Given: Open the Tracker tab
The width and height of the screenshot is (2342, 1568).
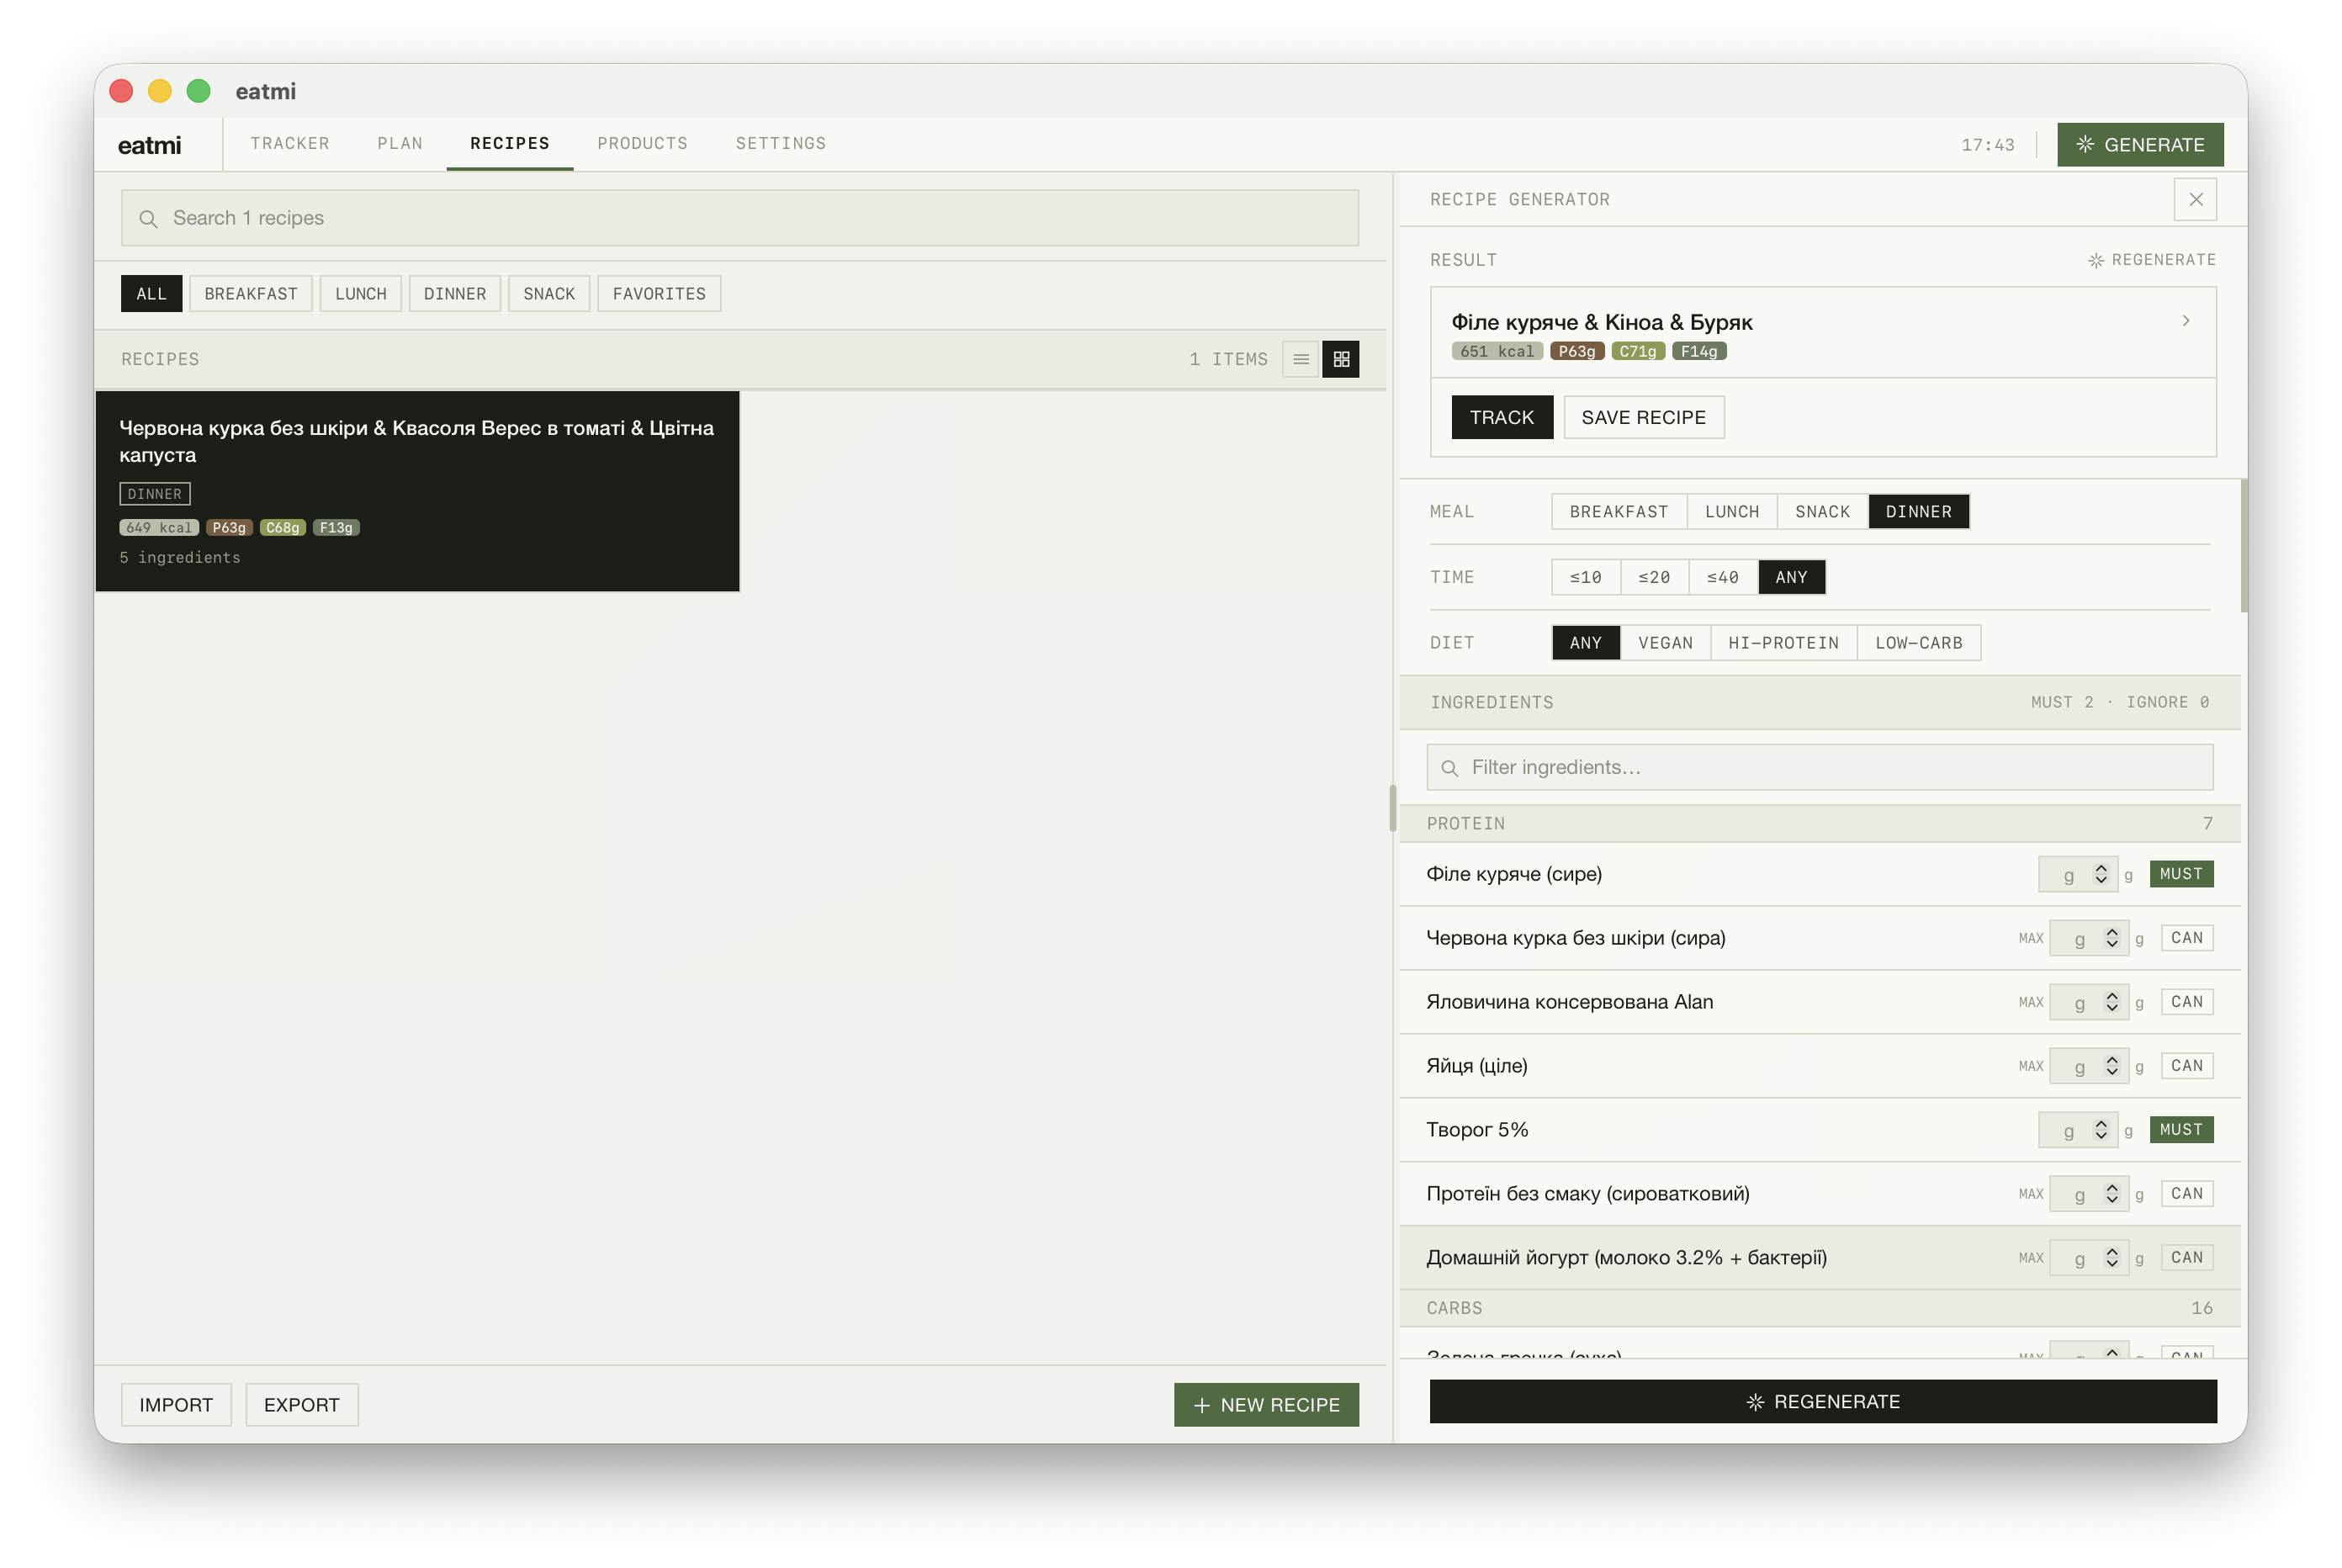Looking at the screenshot, I should click(290, 143).
